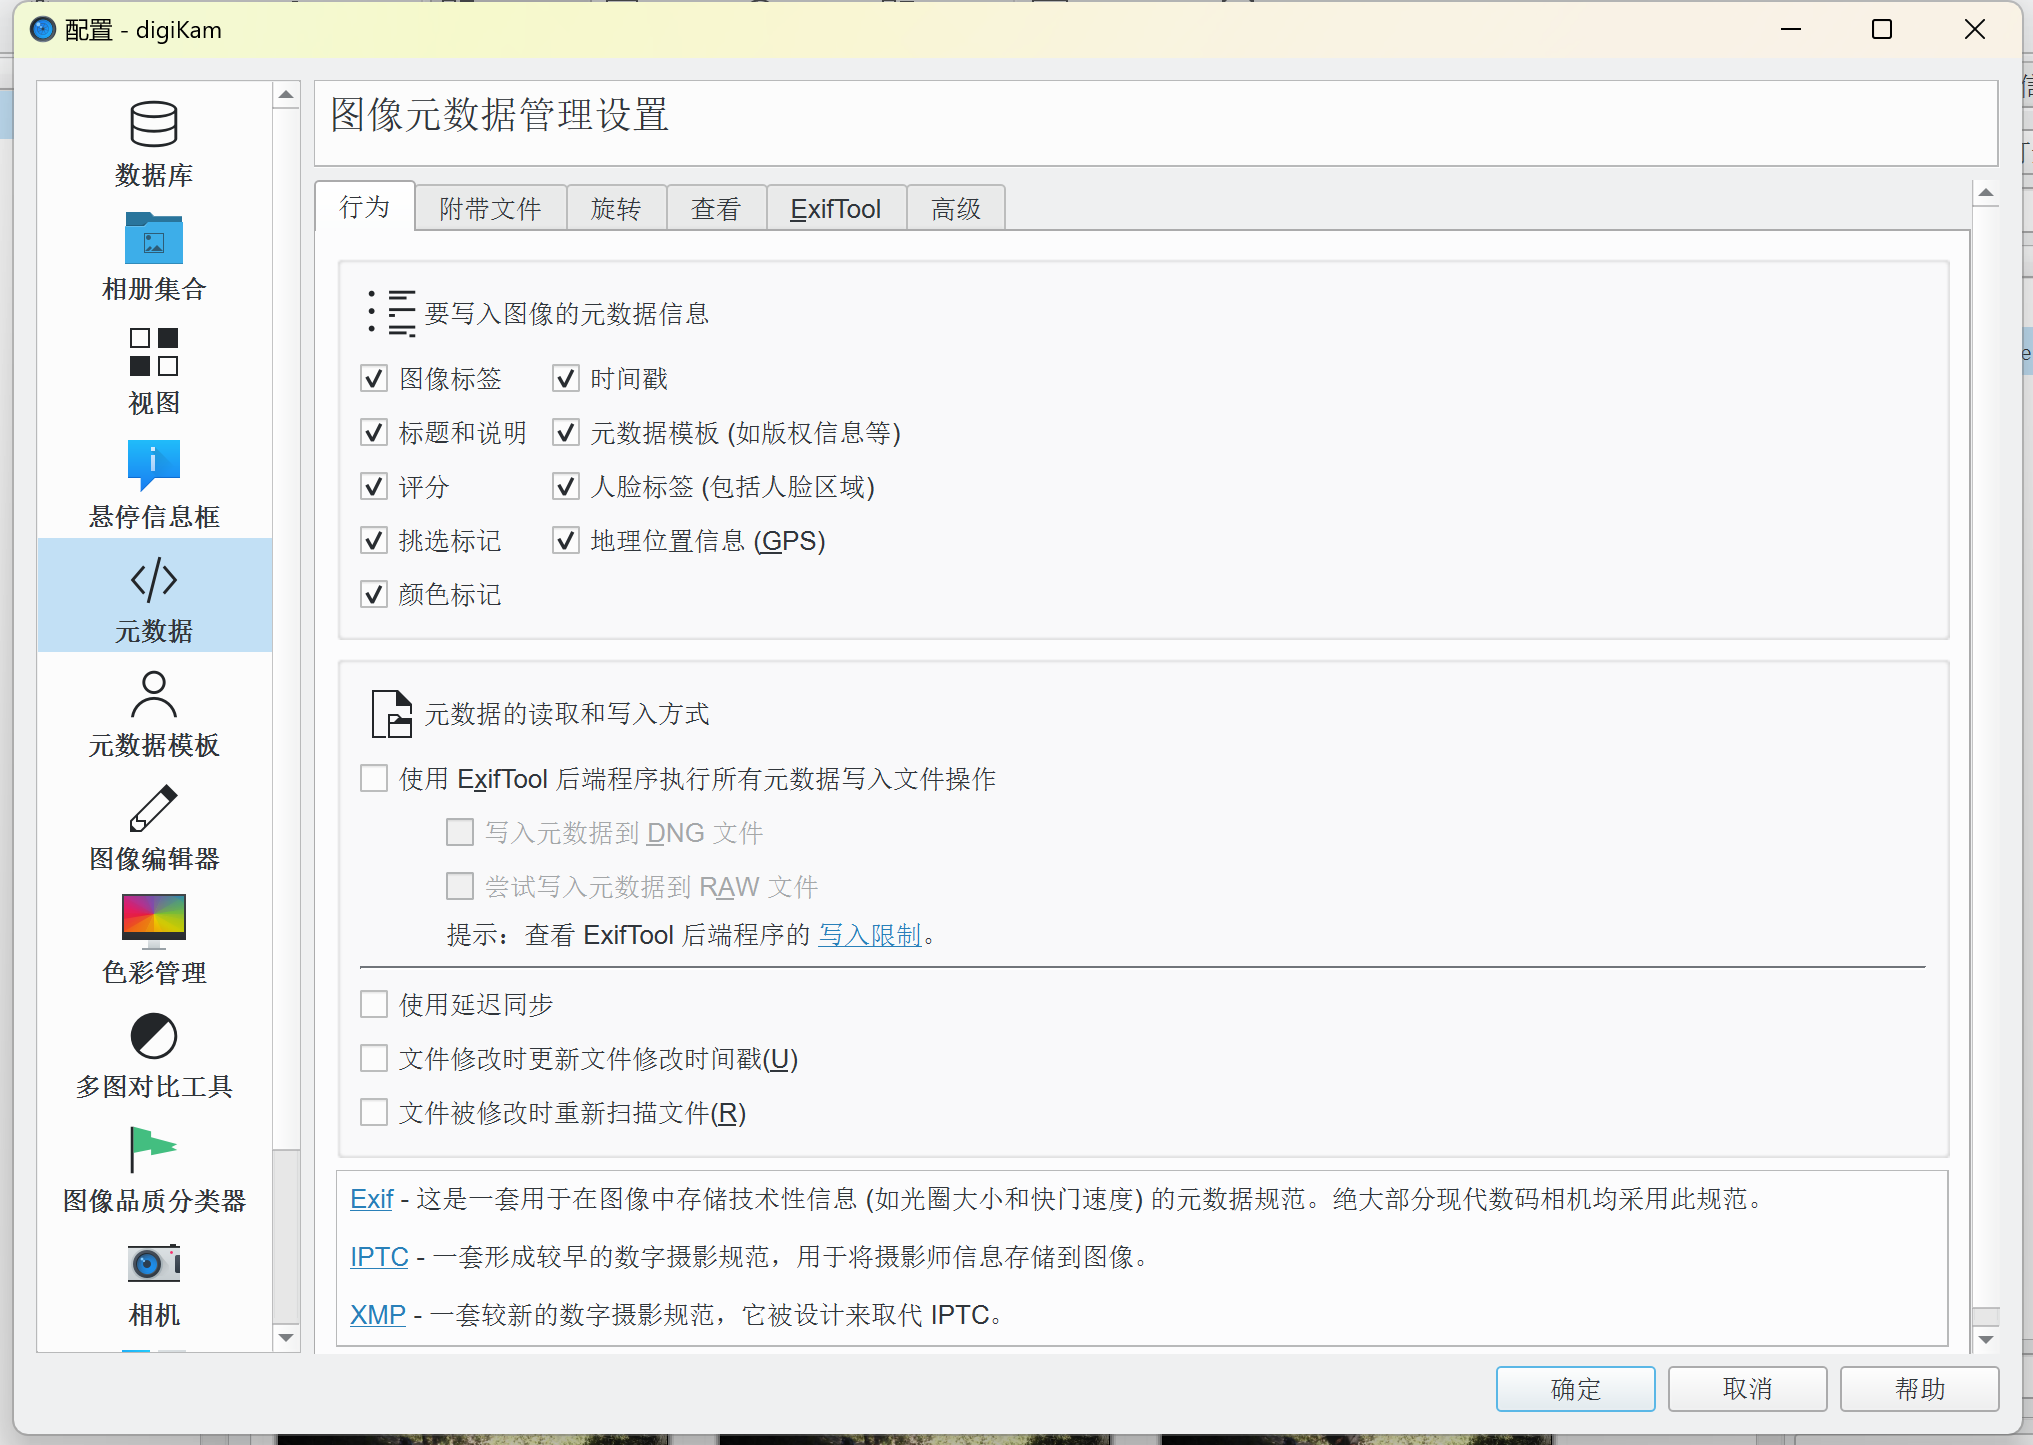Open the 图像品质分类器 green flag icon

coord(153,1149)
